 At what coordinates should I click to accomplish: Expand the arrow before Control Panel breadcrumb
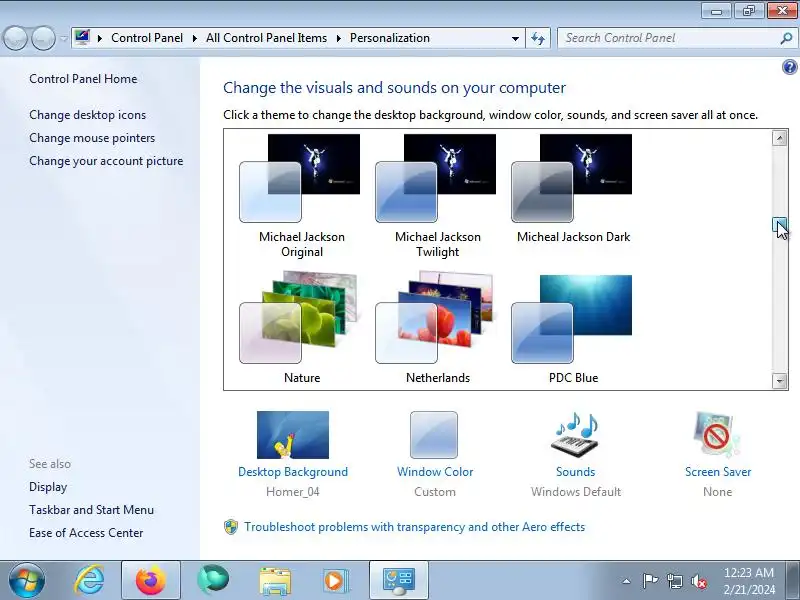100,38
